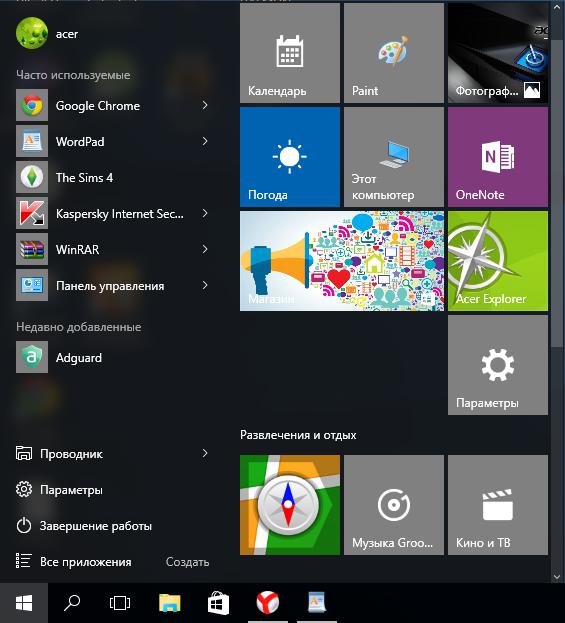Open the Settings tile (Параметры)
Viewport: 565px width, 623px height.
[498, 365]
